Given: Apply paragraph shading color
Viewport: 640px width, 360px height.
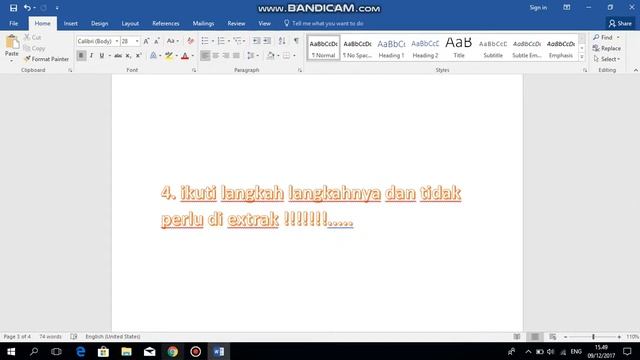Looking at the screenshot, I should tap(271, 56).
